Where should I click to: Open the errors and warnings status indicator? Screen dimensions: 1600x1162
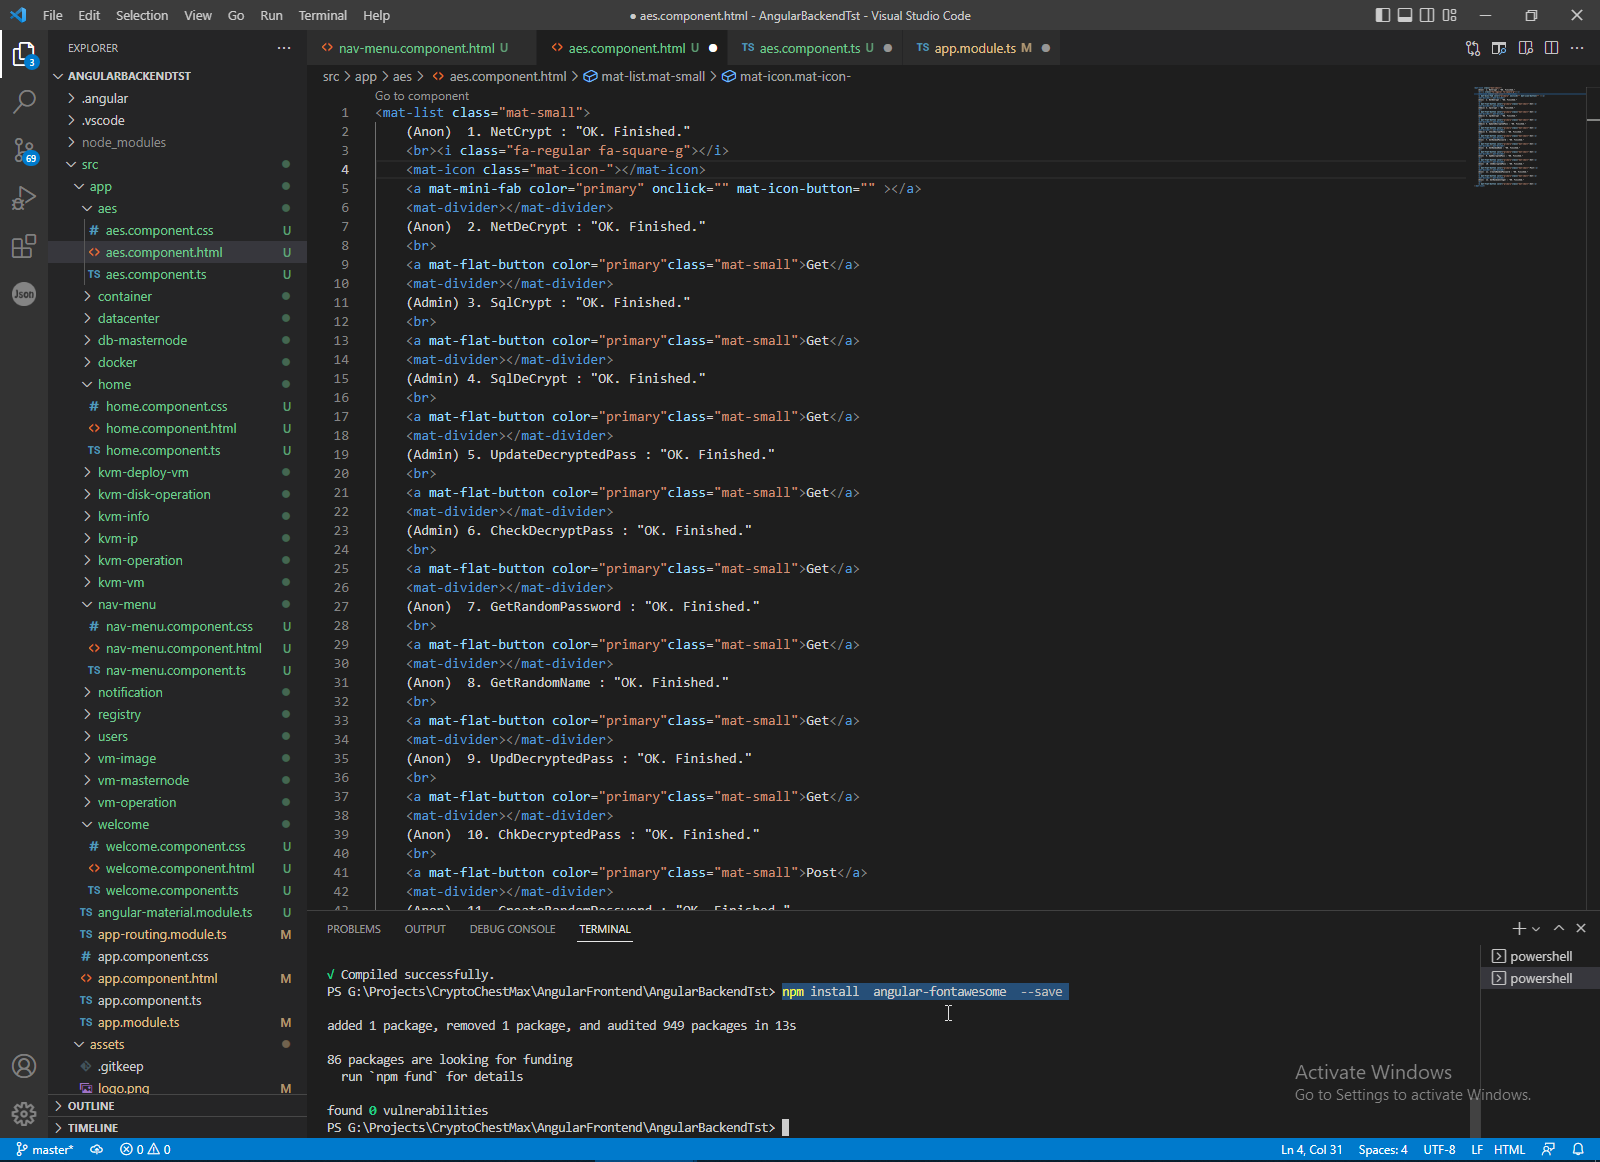[145, 1150]
